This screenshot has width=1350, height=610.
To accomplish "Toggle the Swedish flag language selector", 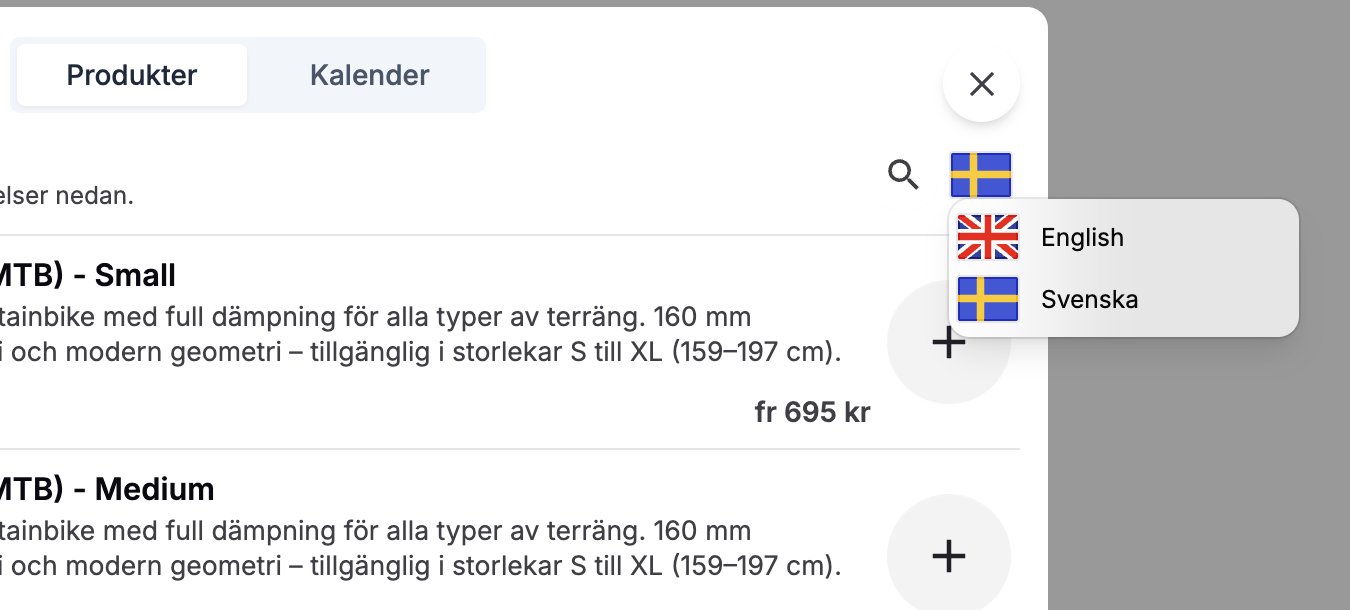I will 980,175.
